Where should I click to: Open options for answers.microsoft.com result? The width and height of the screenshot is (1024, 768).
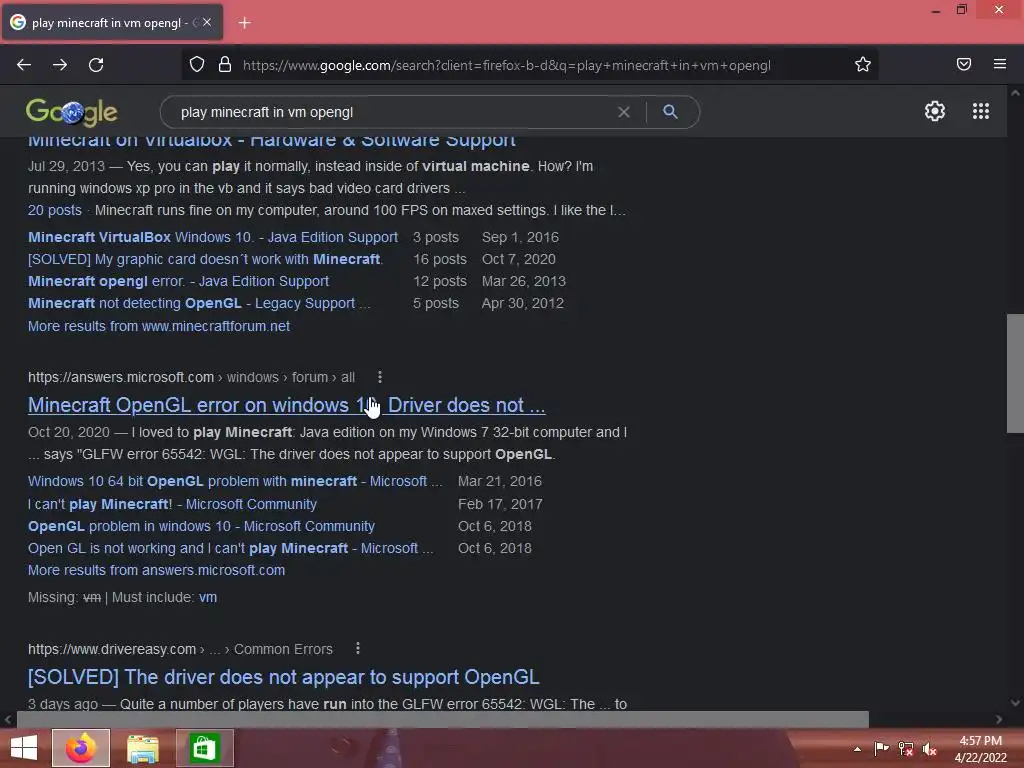(x=380, y=377)
